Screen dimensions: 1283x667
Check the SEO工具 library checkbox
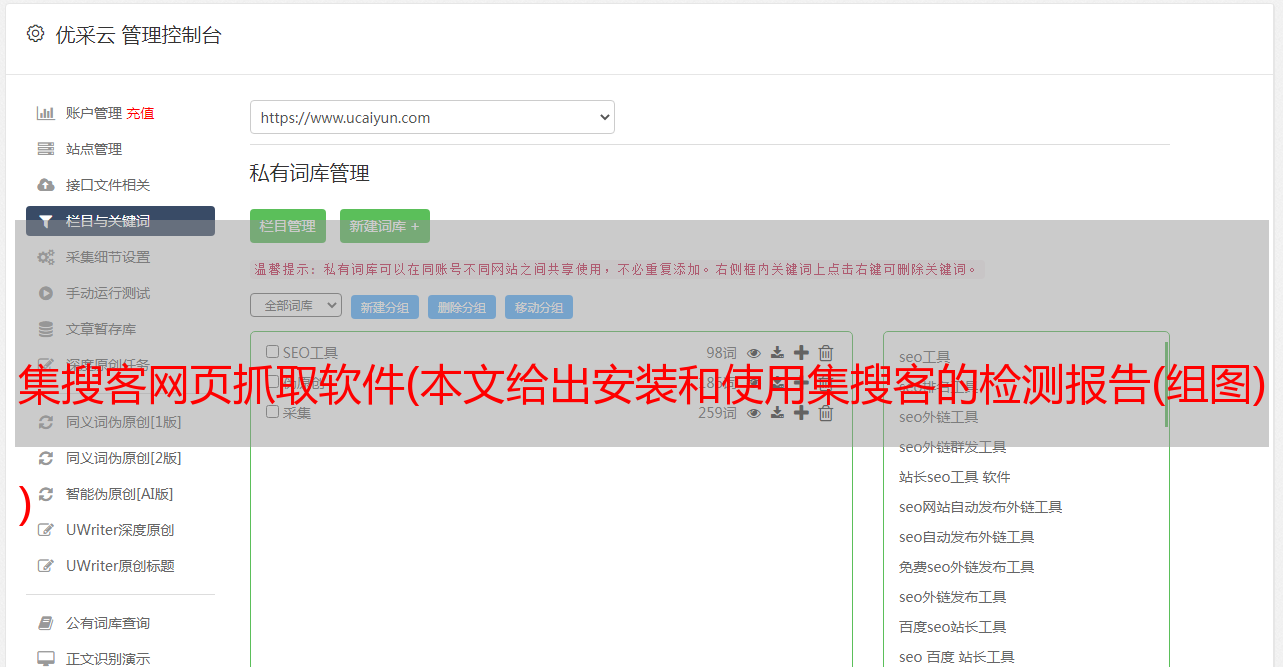[x=272, y=352]
